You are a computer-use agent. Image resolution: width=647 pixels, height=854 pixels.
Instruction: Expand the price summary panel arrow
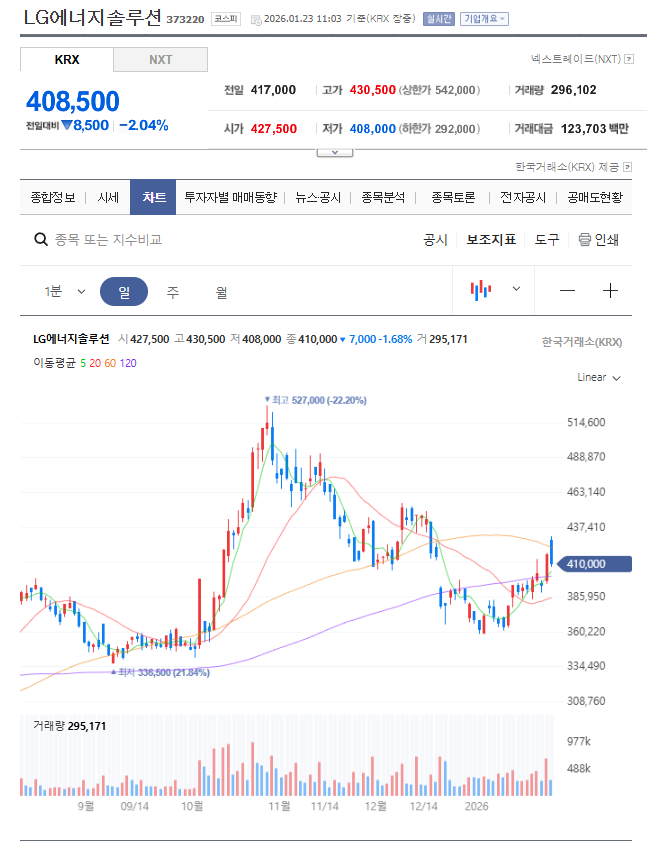335,153
